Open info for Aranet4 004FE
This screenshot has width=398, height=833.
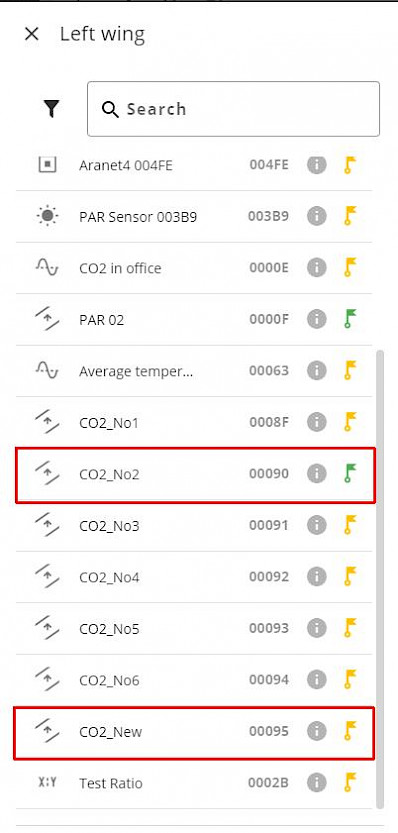coord(317,165)
